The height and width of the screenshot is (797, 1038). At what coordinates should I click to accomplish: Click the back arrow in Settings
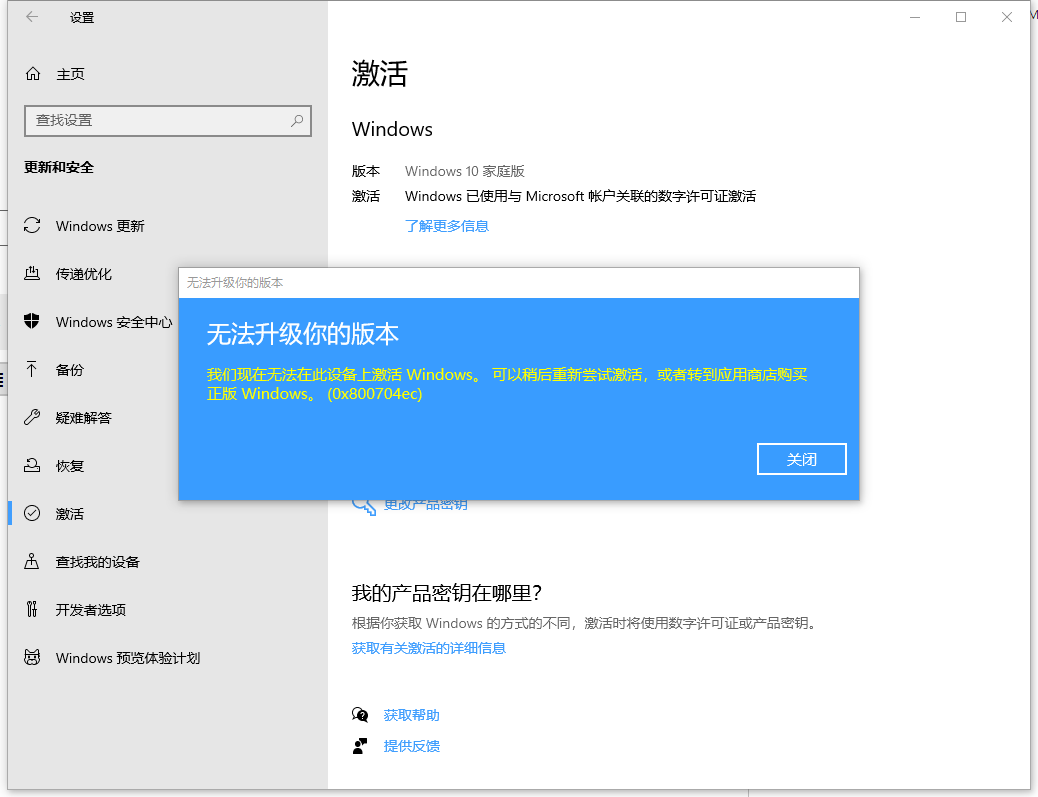pos(32,17)
